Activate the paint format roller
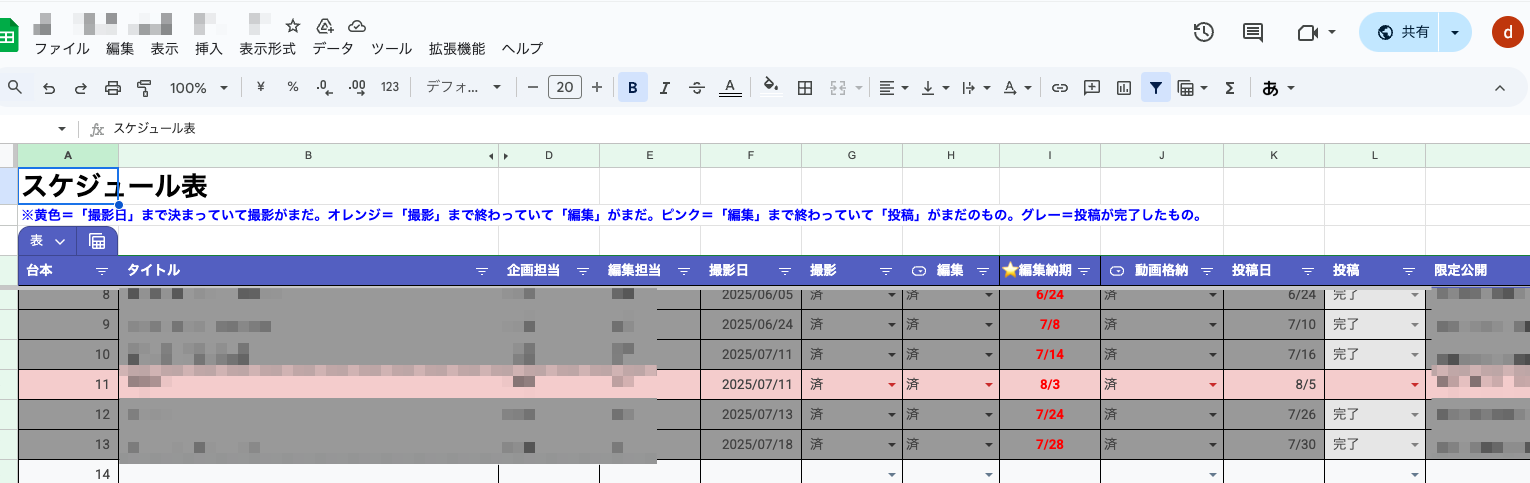 coord(144,88)
